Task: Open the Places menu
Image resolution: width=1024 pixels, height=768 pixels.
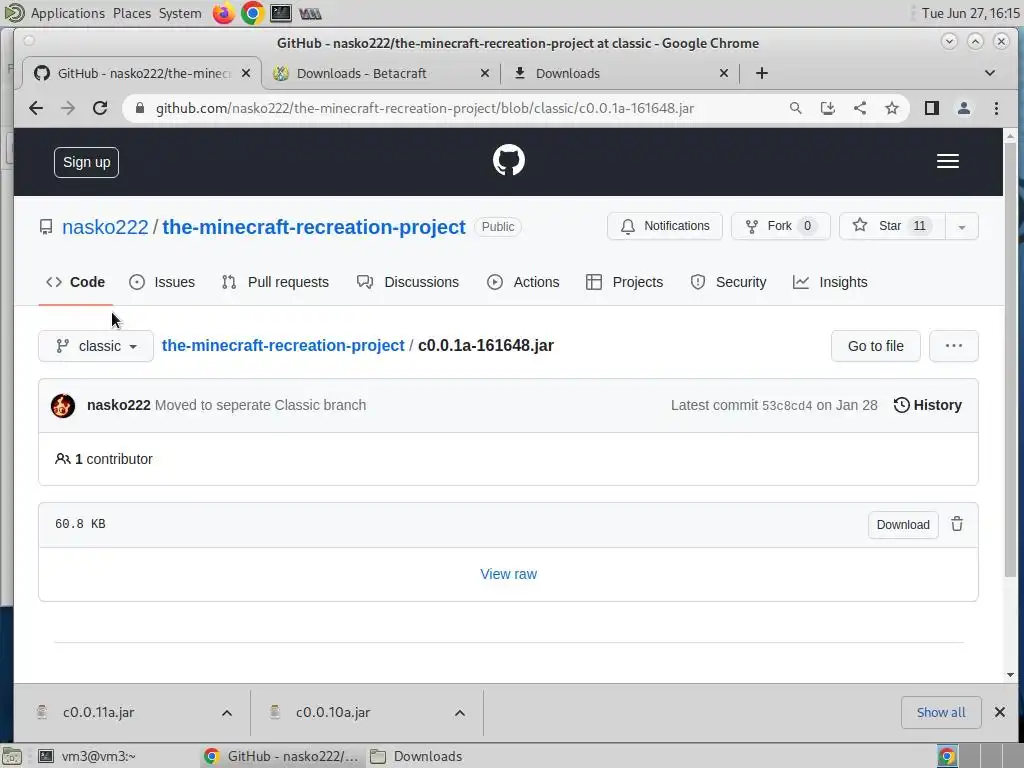Action: [132, 13]
